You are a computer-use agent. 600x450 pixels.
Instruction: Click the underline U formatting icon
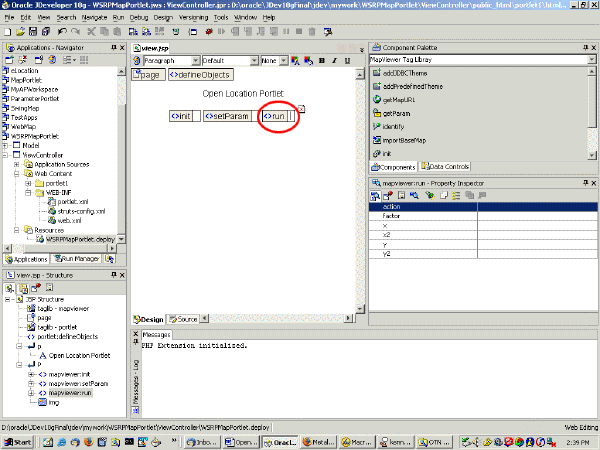coord(347,60)
